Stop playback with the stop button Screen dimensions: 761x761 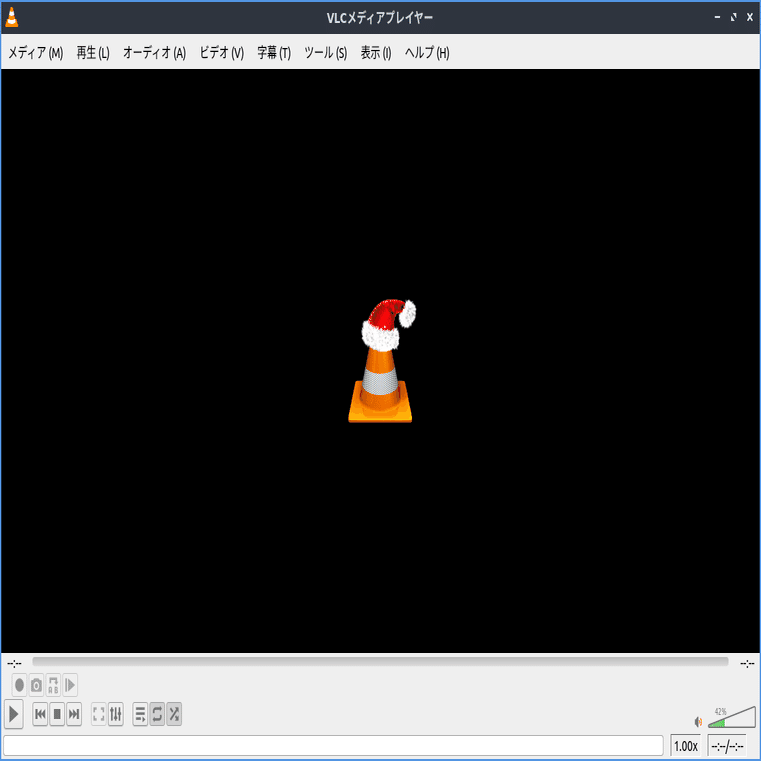pos(57,714)
